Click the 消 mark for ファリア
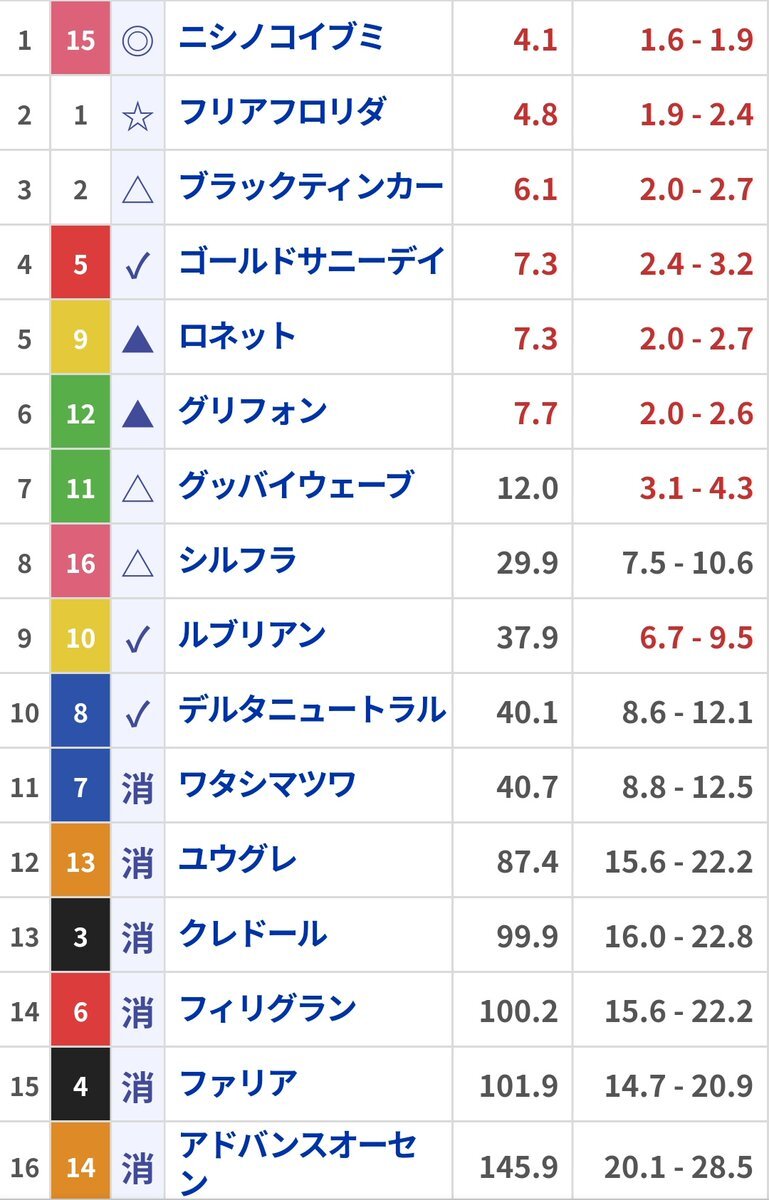Viewport: 769px width, 1200px height. click(137, 1086)
